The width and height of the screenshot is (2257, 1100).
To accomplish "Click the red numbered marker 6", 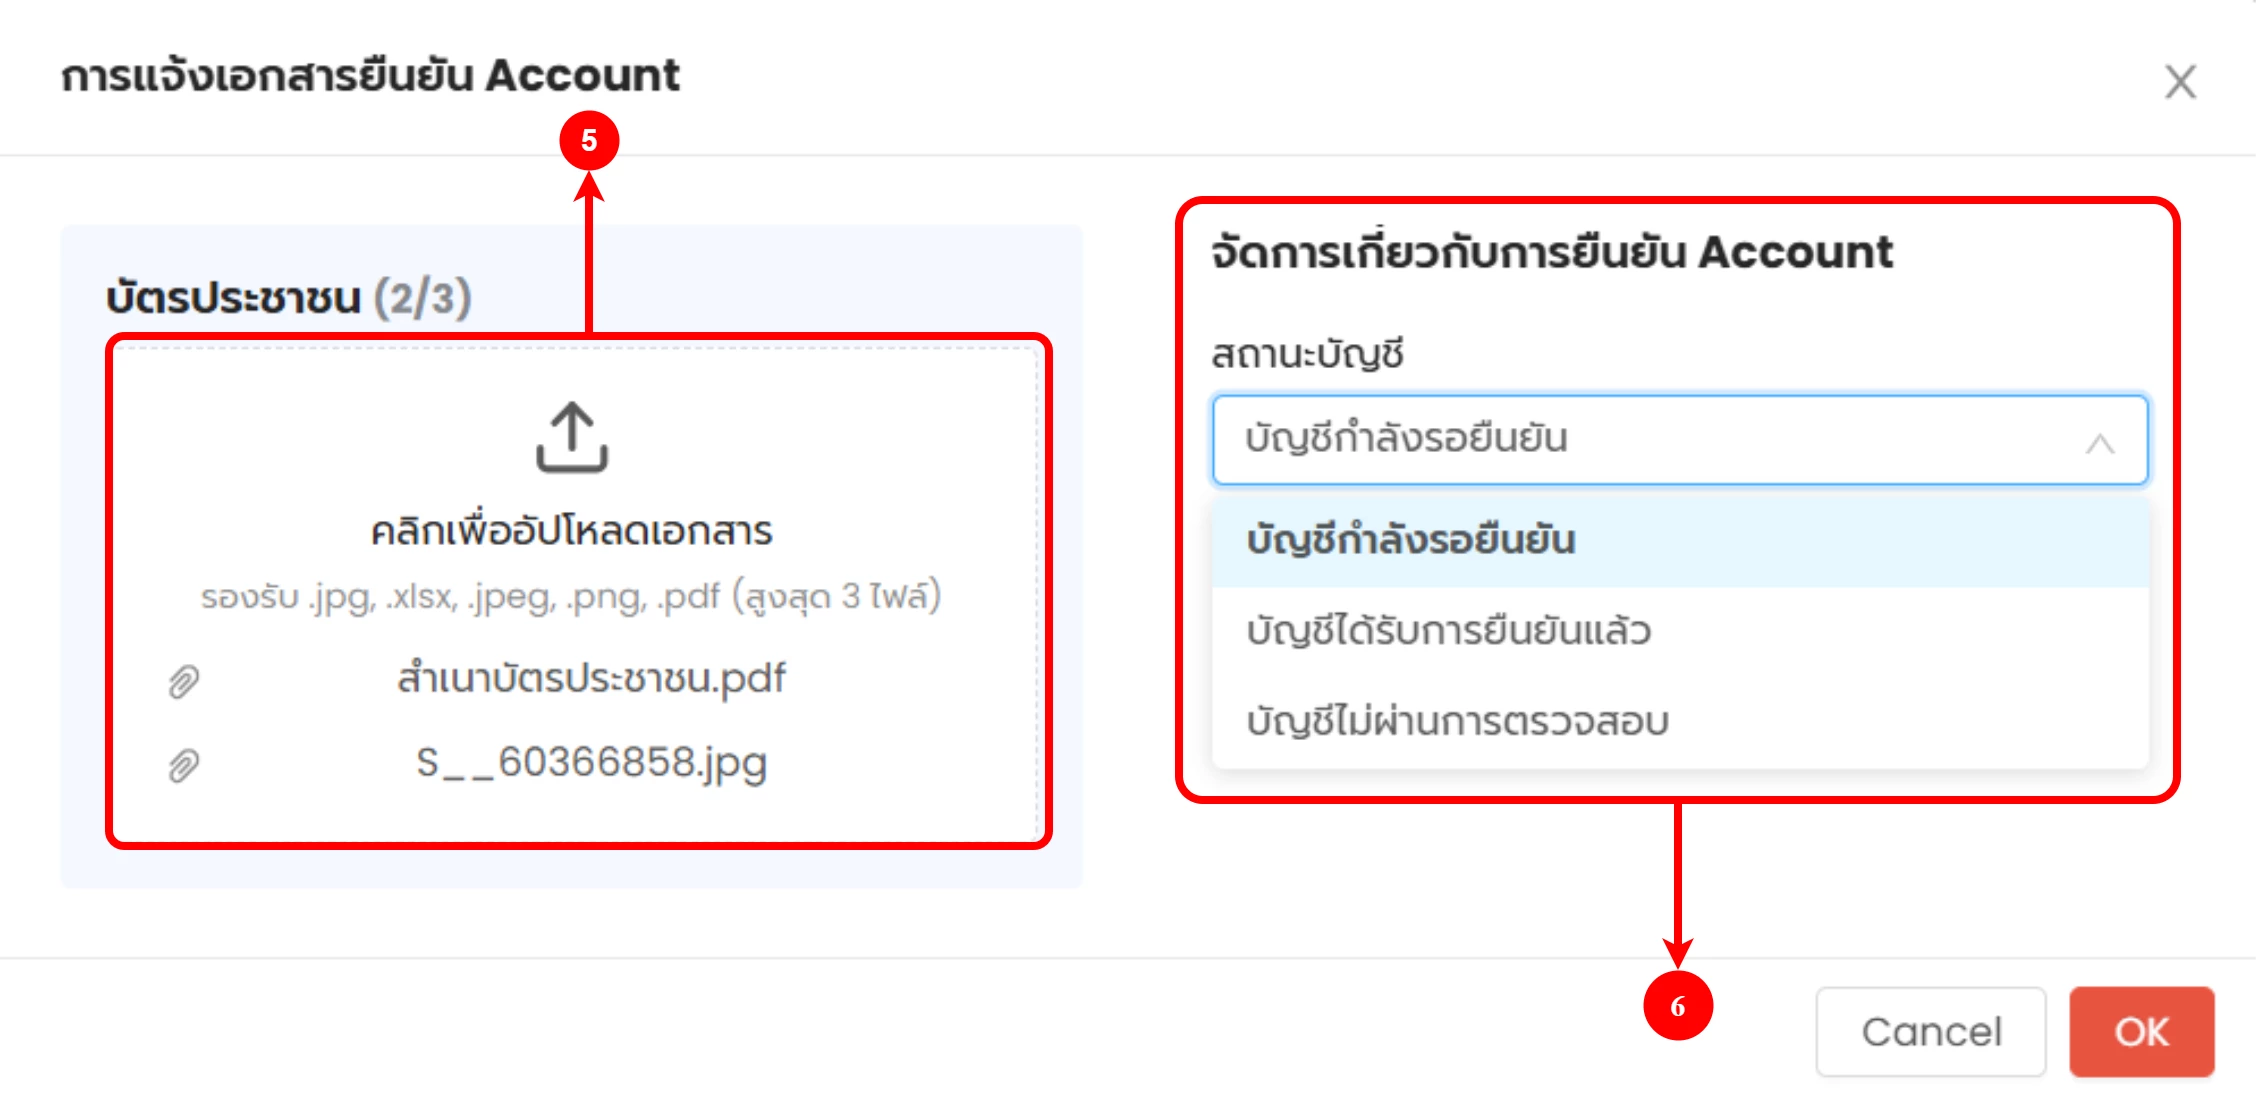I will [x=1678, y=1006].
